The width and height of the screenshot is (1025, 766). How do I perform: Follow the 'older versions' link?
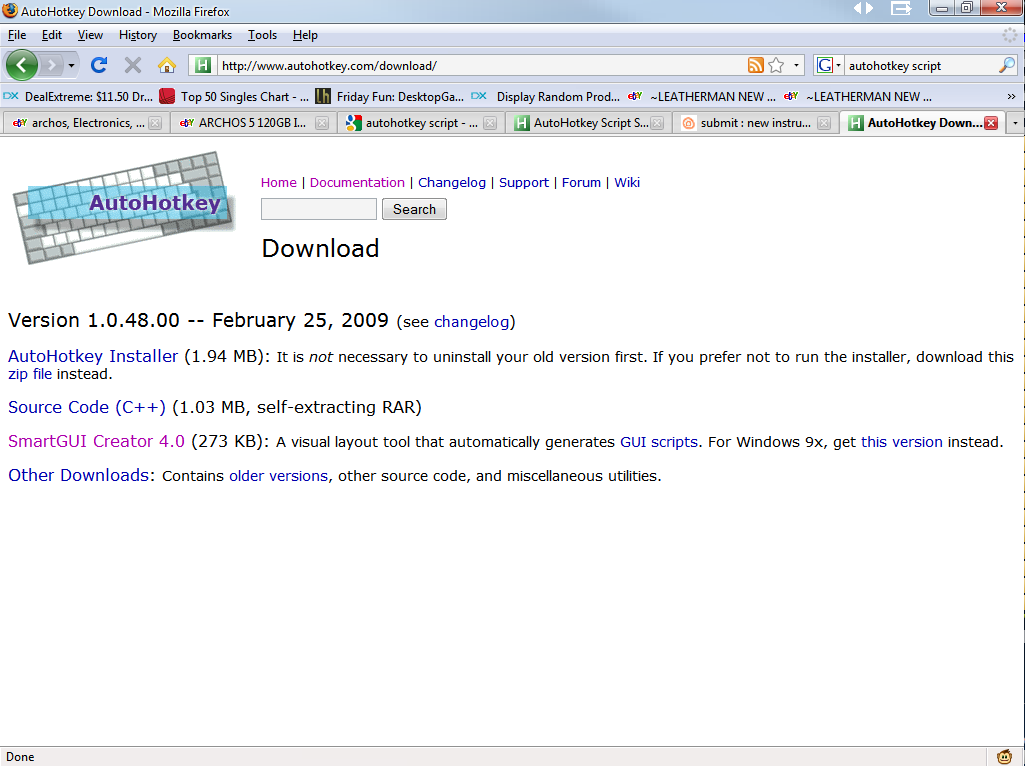278,476
